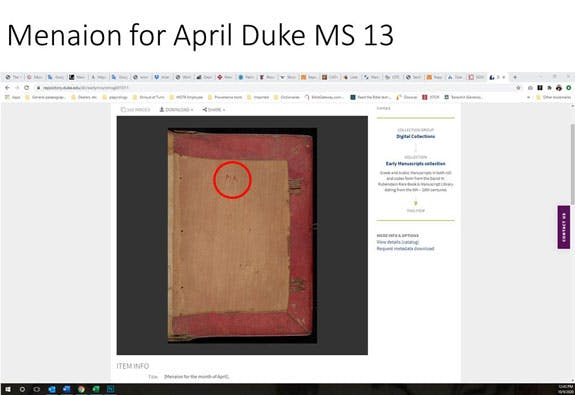The width and height of the screenshot is (575, 395).
Task: Open the Early Manuscripts collection link
Action: tap(415, 164)
